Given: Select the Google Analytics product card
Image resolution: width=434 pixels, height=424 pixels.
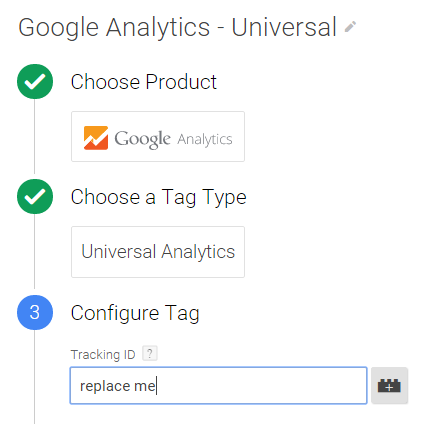Looking at the screenshot, I should (x=158, y=137).
